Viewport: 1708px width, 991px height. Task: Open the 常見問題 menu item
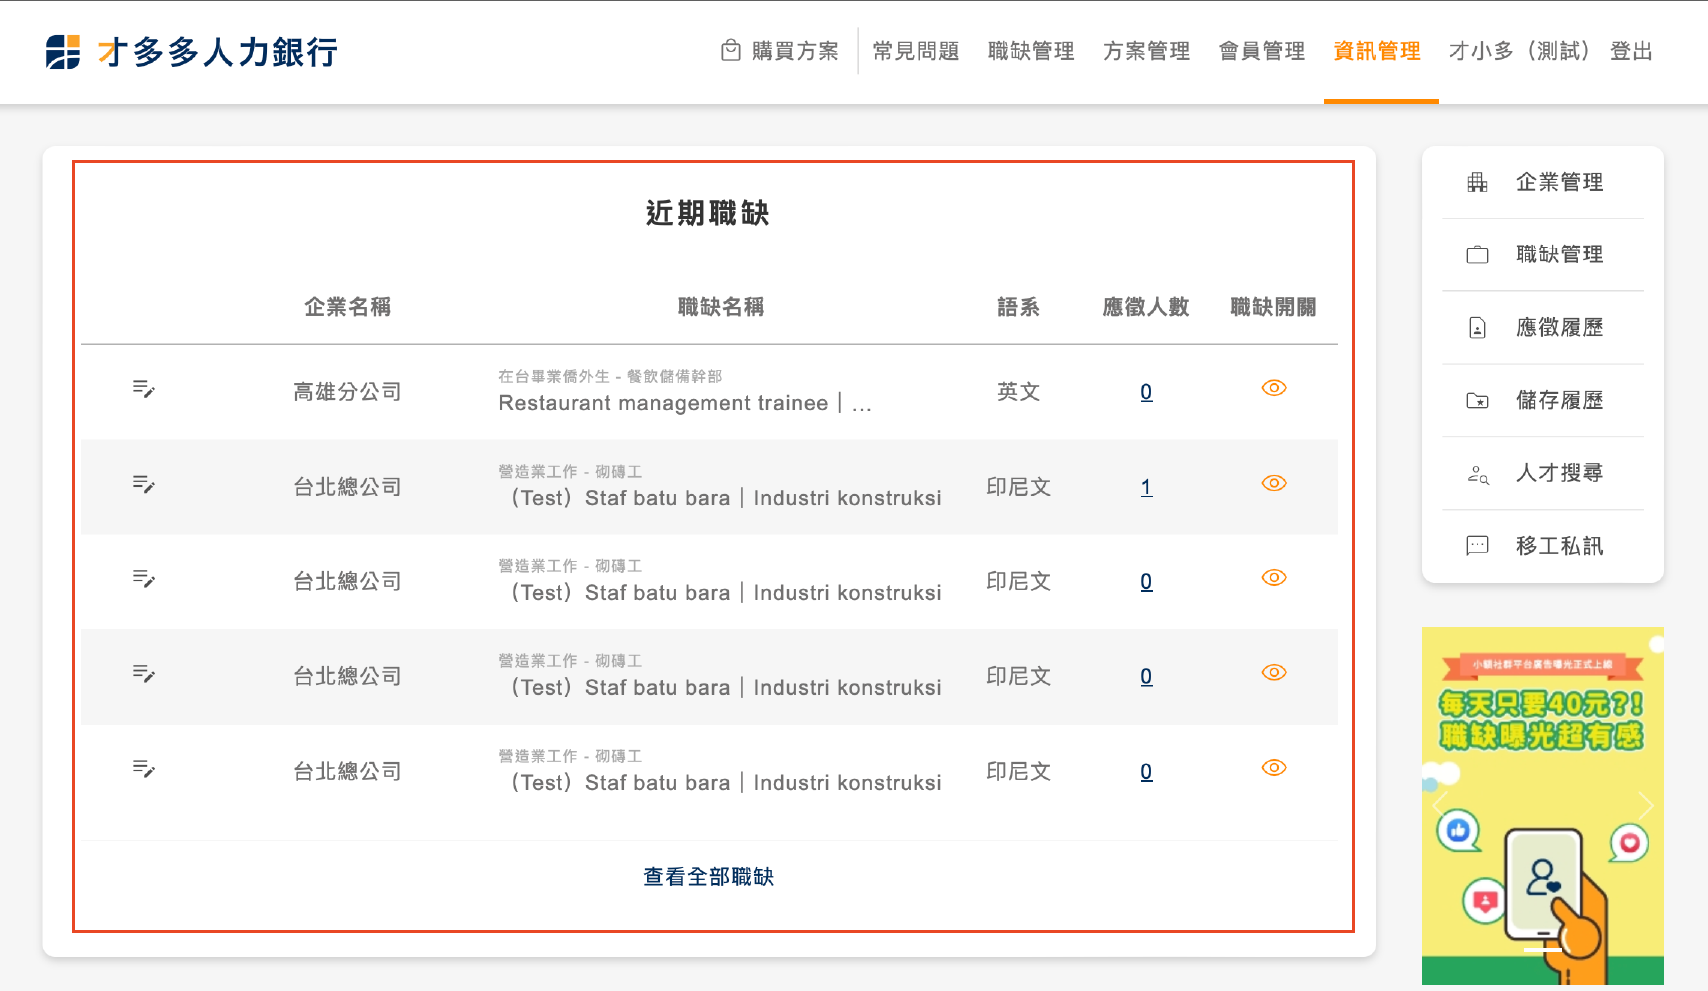pyautogui.click(x=915, y=51)
